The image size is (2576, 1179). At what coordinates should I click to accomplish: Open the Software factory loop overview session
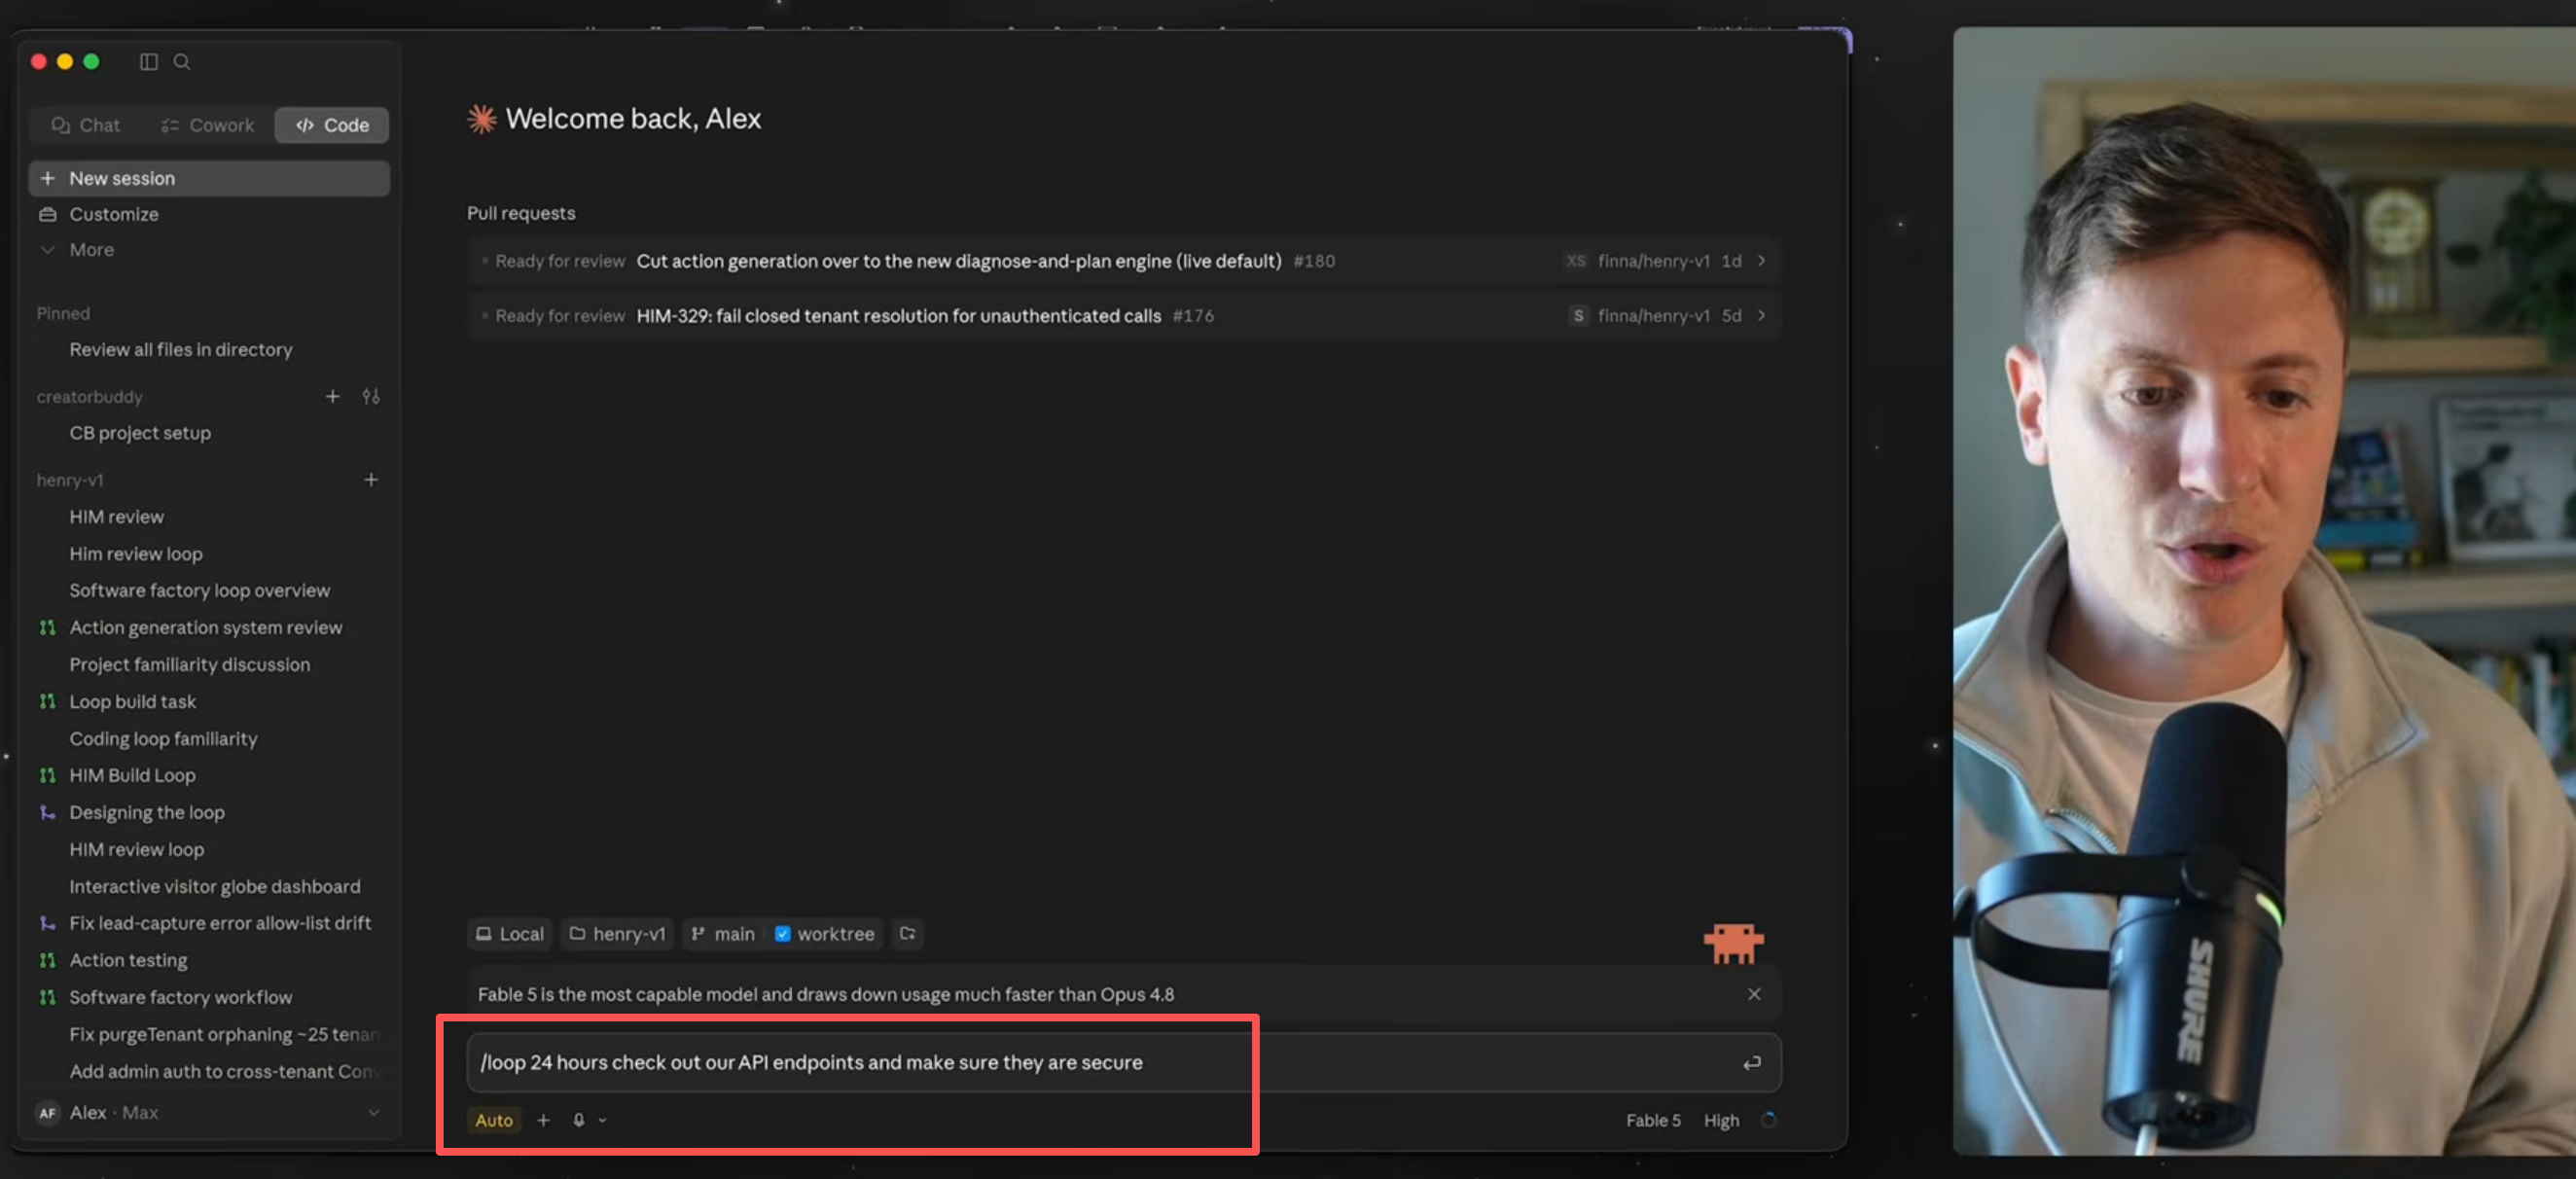pyautogui.click(x=199, y=591)
